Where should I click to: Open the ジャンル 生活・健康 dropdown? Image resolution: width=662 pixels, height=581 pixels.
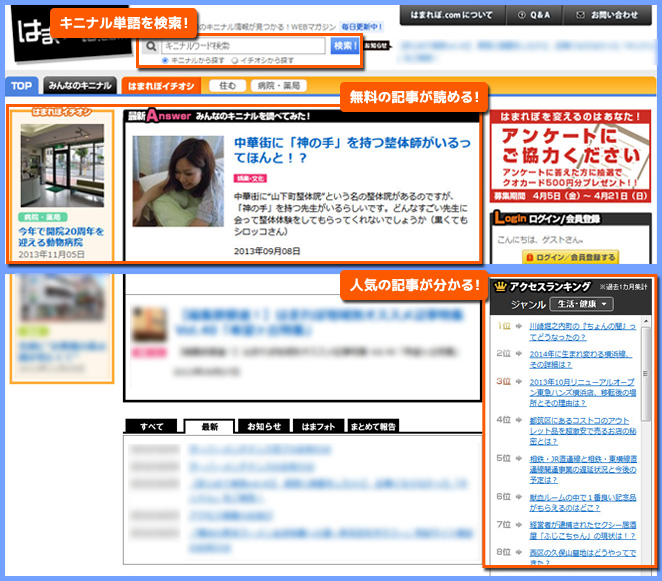tap(585, 303)
